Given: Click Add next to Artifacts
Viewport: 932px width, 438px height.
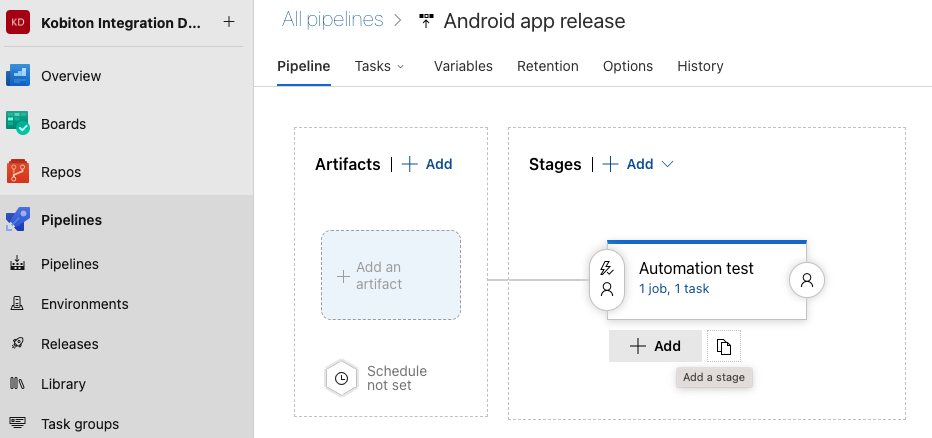Looking at the screenshot, I should pyautogui.click(x=427, y=164).
